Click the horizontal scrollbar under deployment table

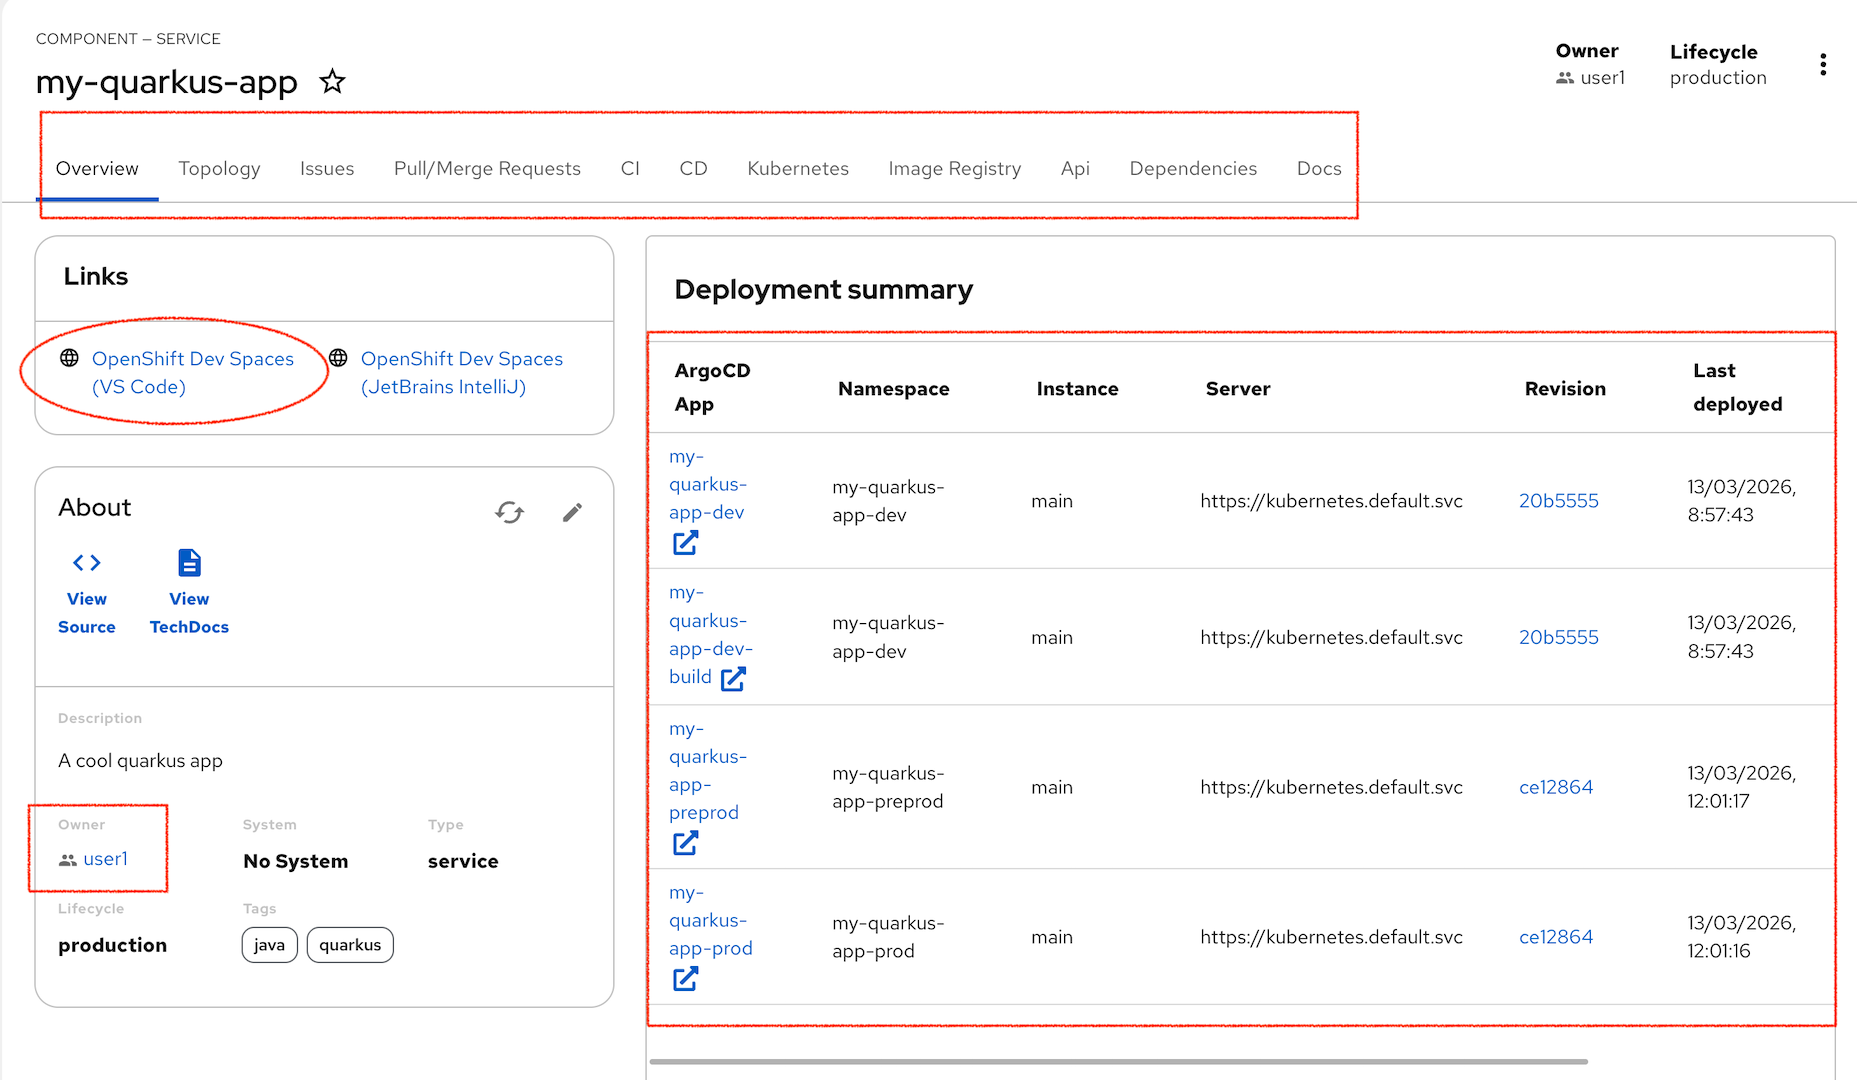1118,1062
